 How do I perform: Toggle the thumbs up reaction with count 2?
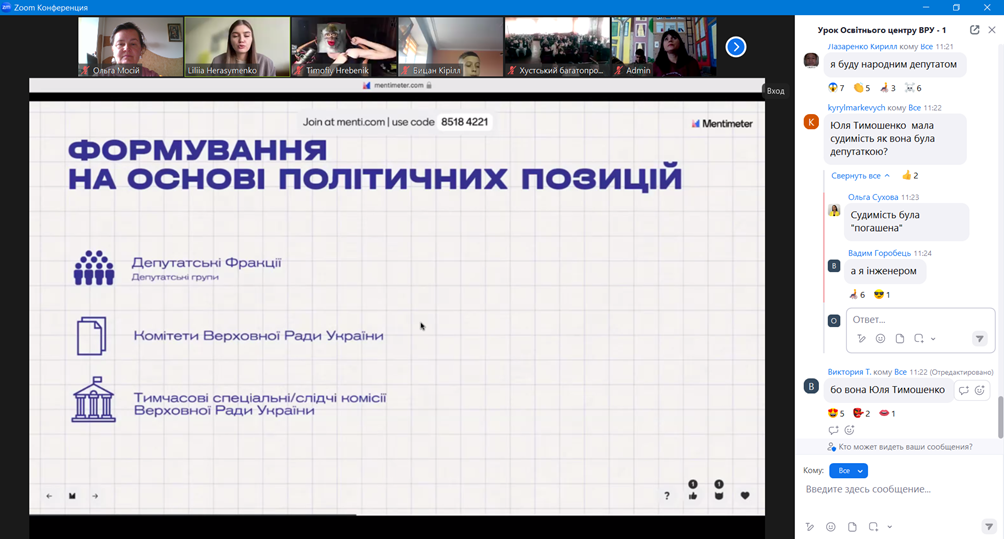tap(910, 175)
